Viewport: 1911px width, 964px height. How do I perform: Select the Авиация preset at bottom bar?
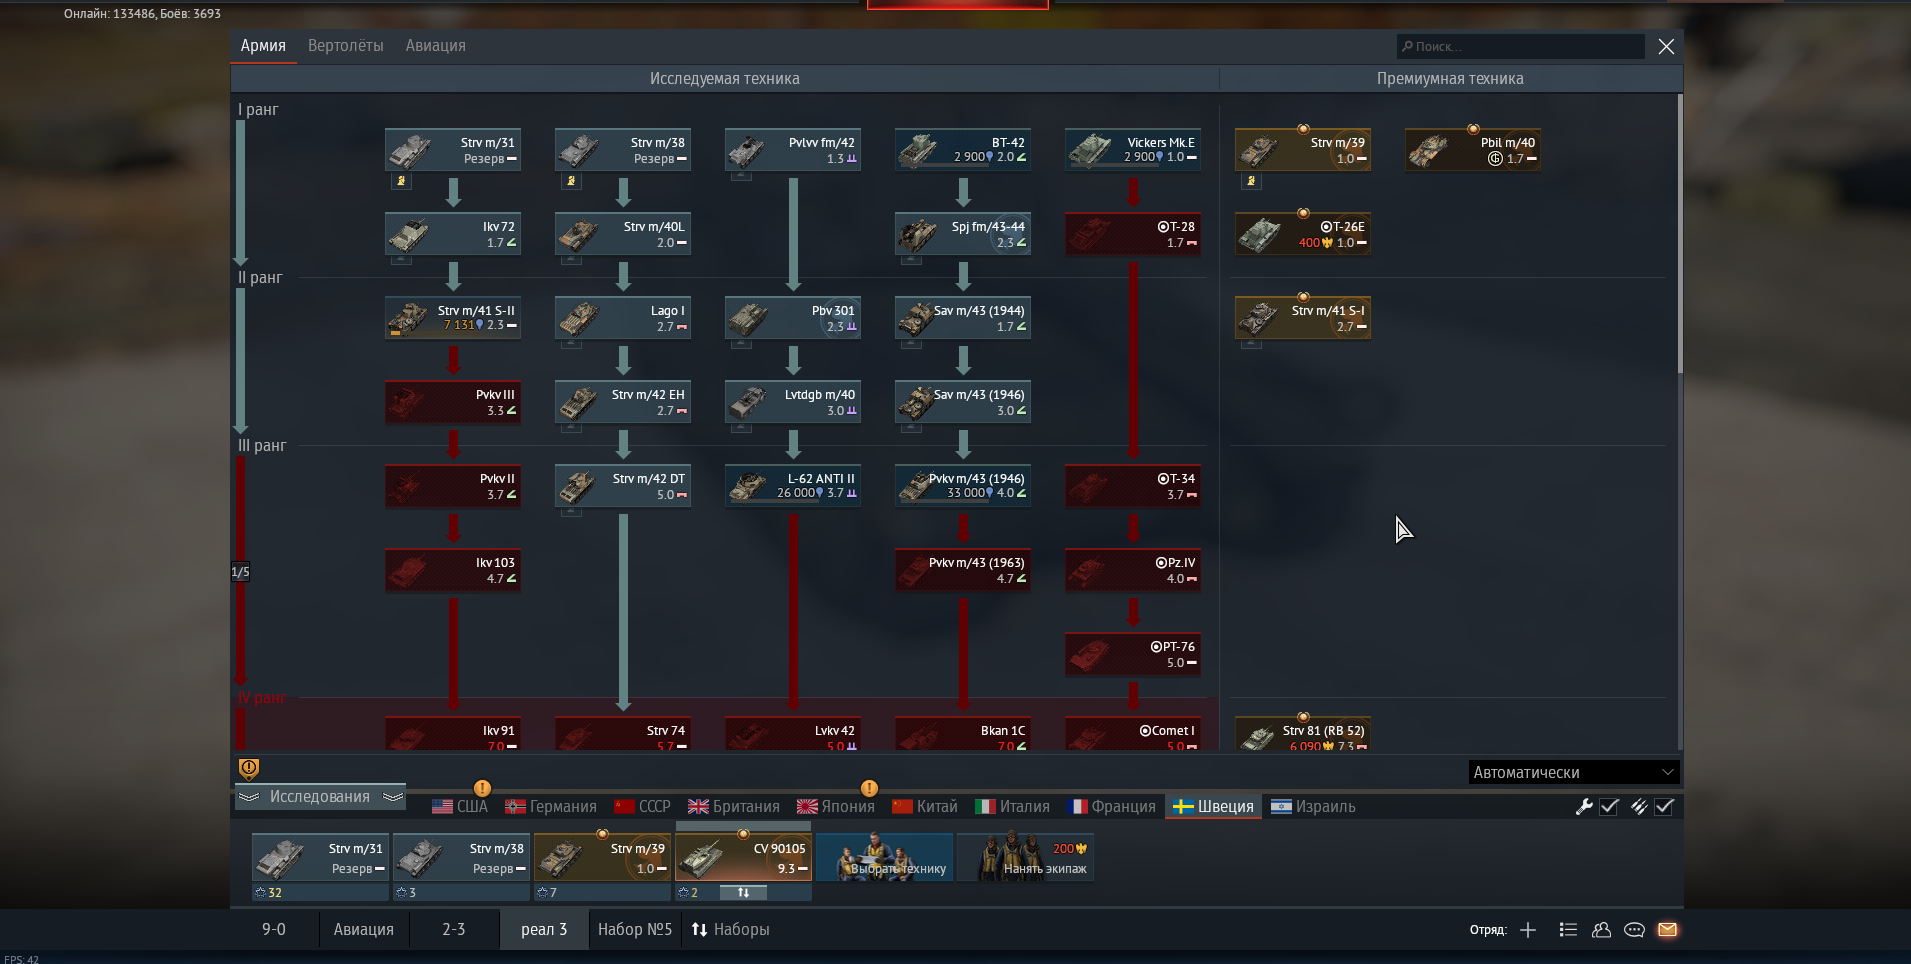point(364,930)
